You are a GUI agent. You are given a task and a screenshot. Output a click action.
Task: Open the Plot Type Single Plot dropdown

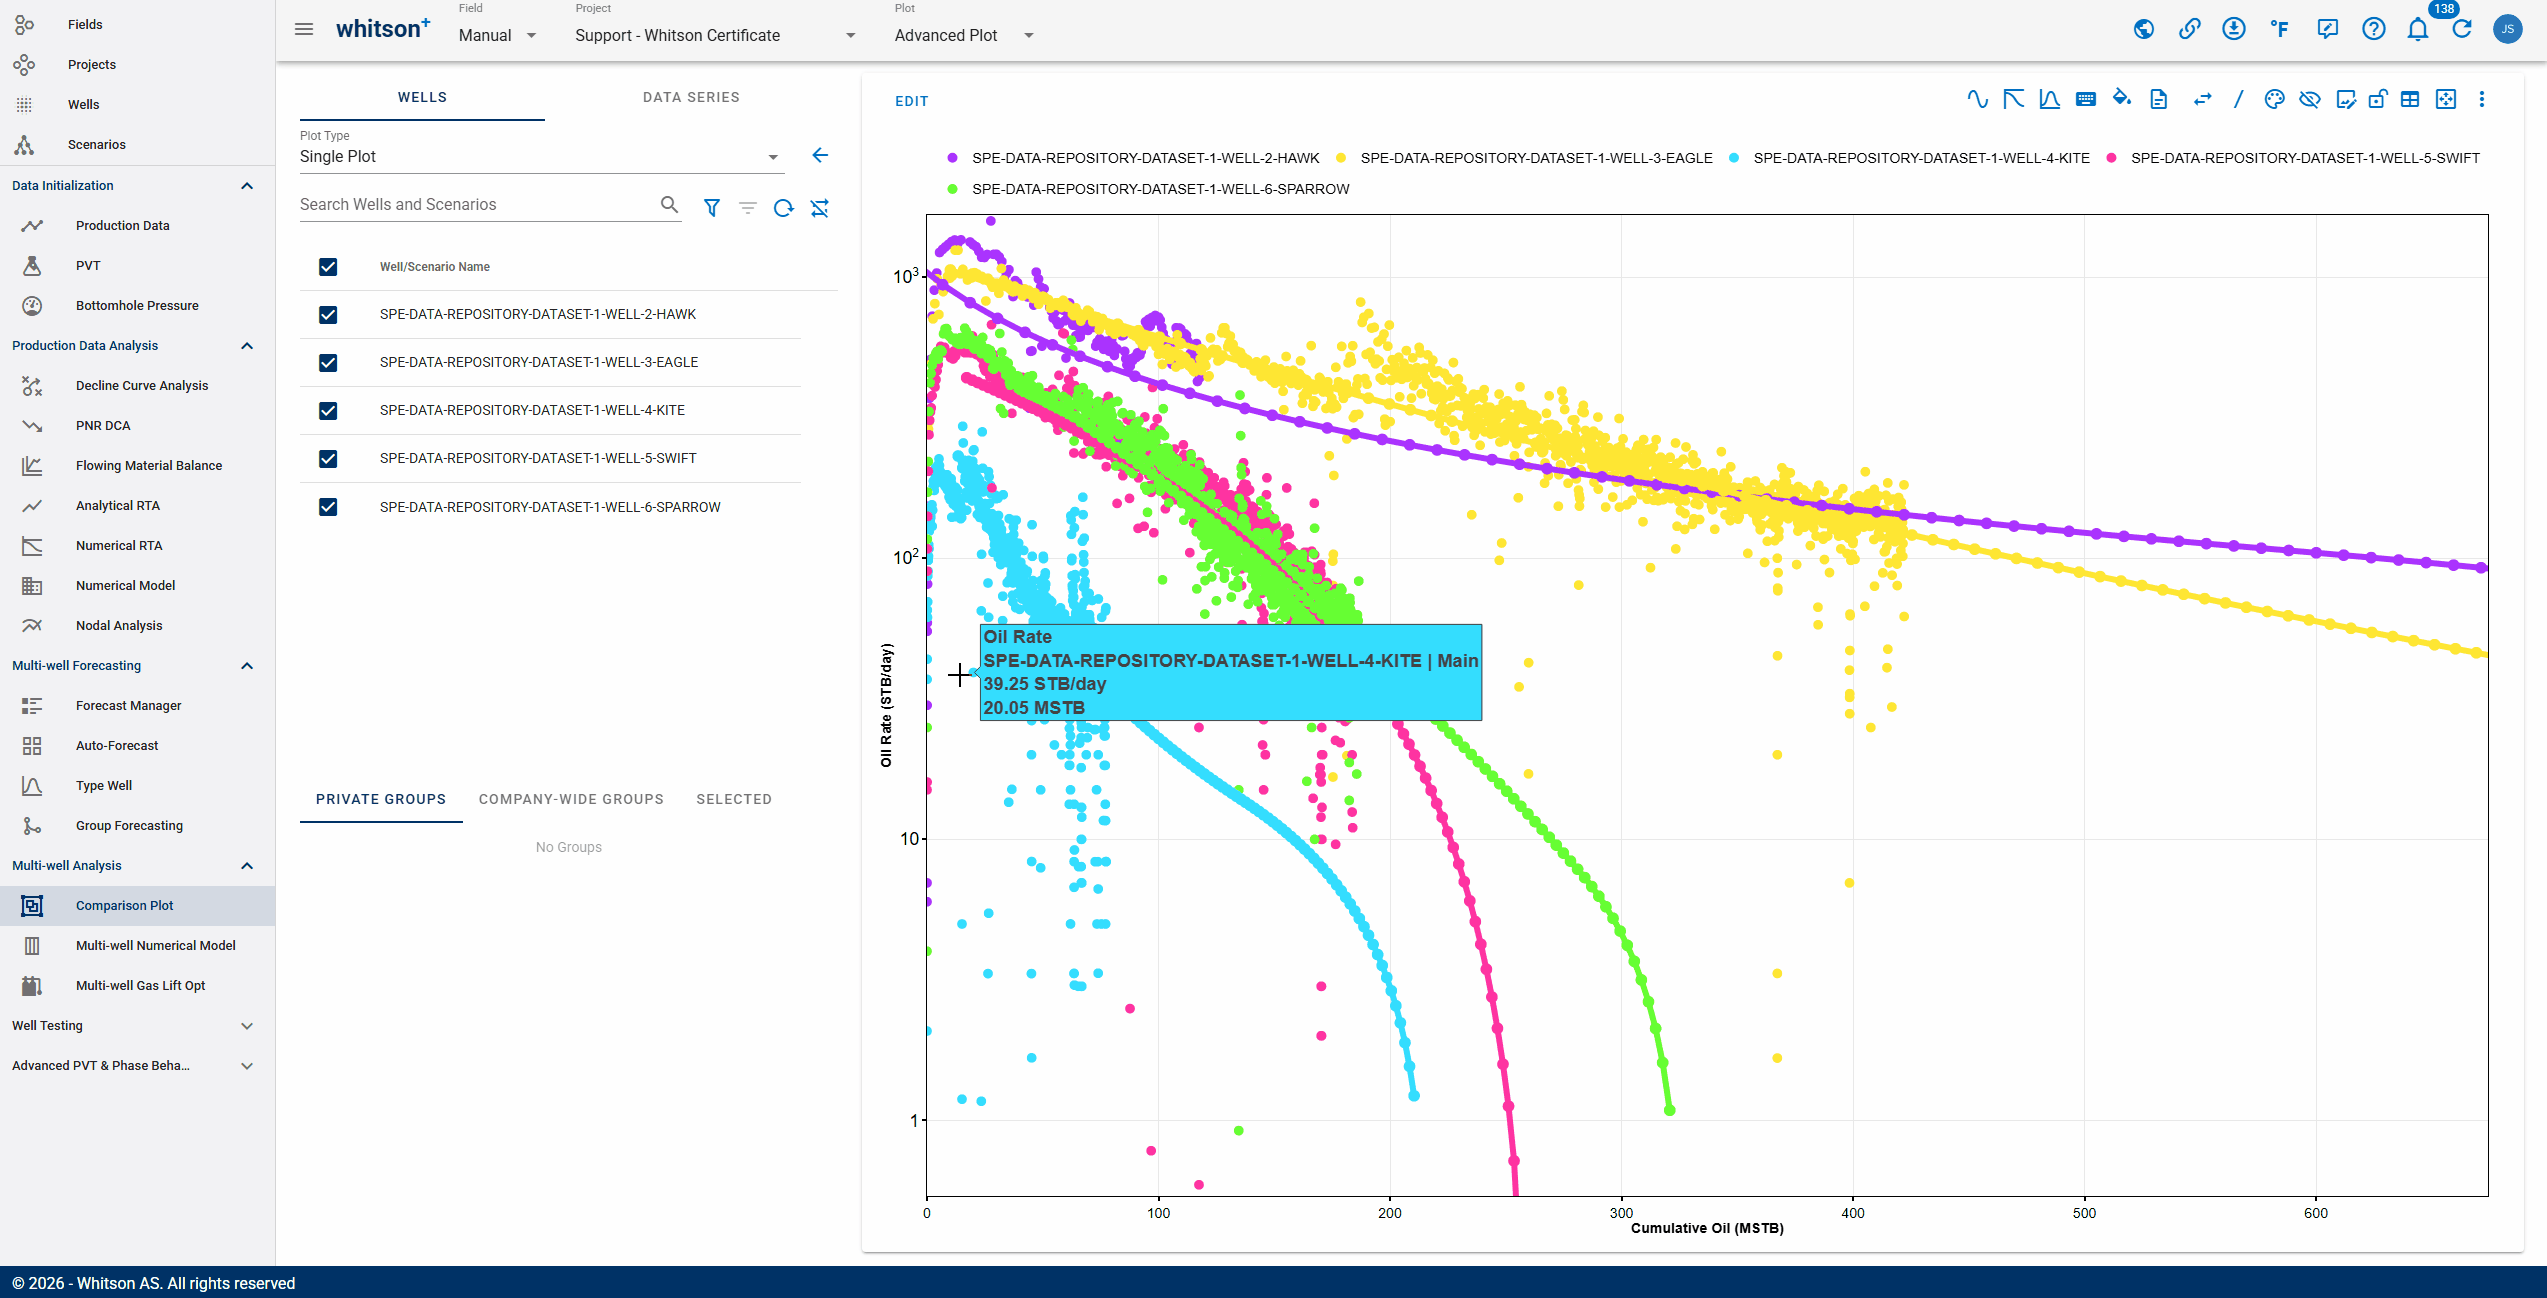tap(540, 157)
